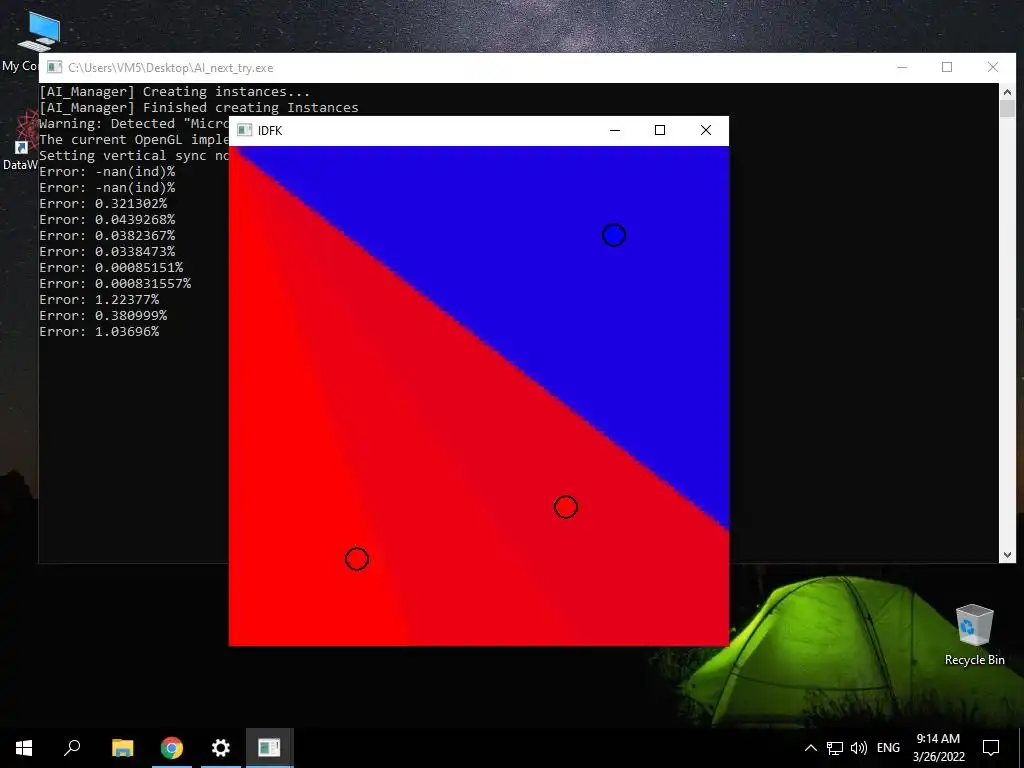Click '[AI_Manager] Creating instances...' line
The height and width of the screenshot is (768, 1024).
point(174,91)
